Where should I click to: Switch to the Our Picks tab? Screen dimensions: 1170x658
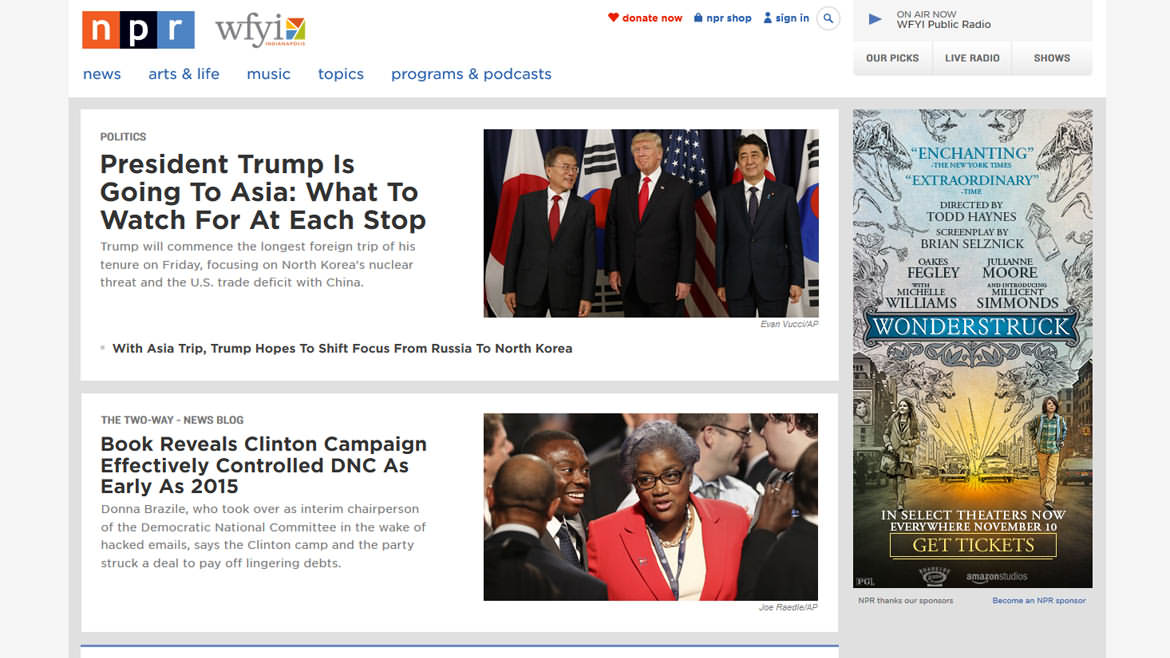(892, 58)
